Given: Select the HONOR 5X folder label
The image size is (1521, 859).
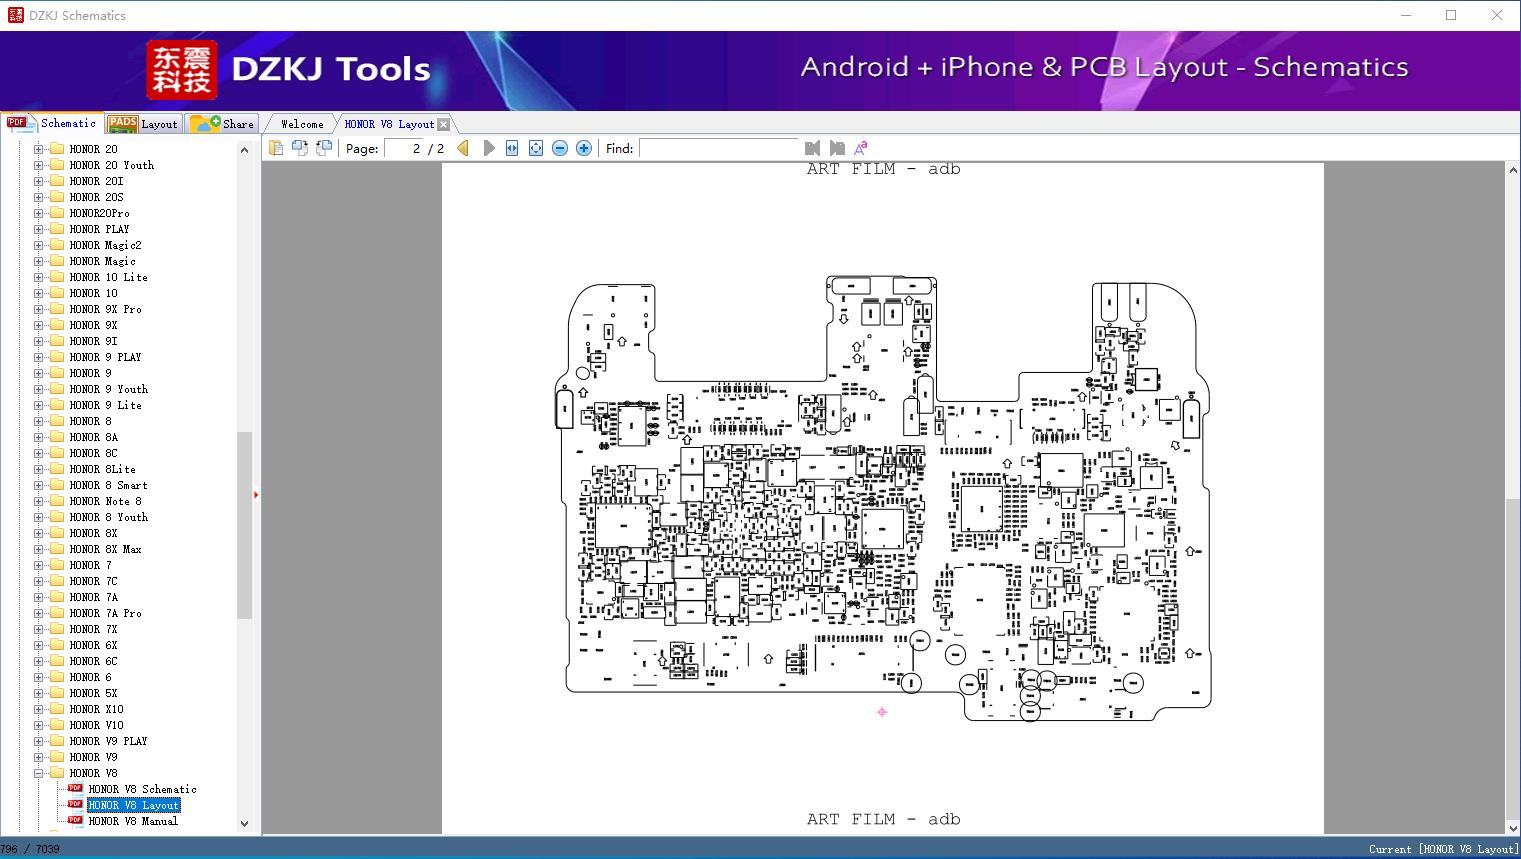Looking at the screenshot, I should pyautogui.click(x=93, y=693).
